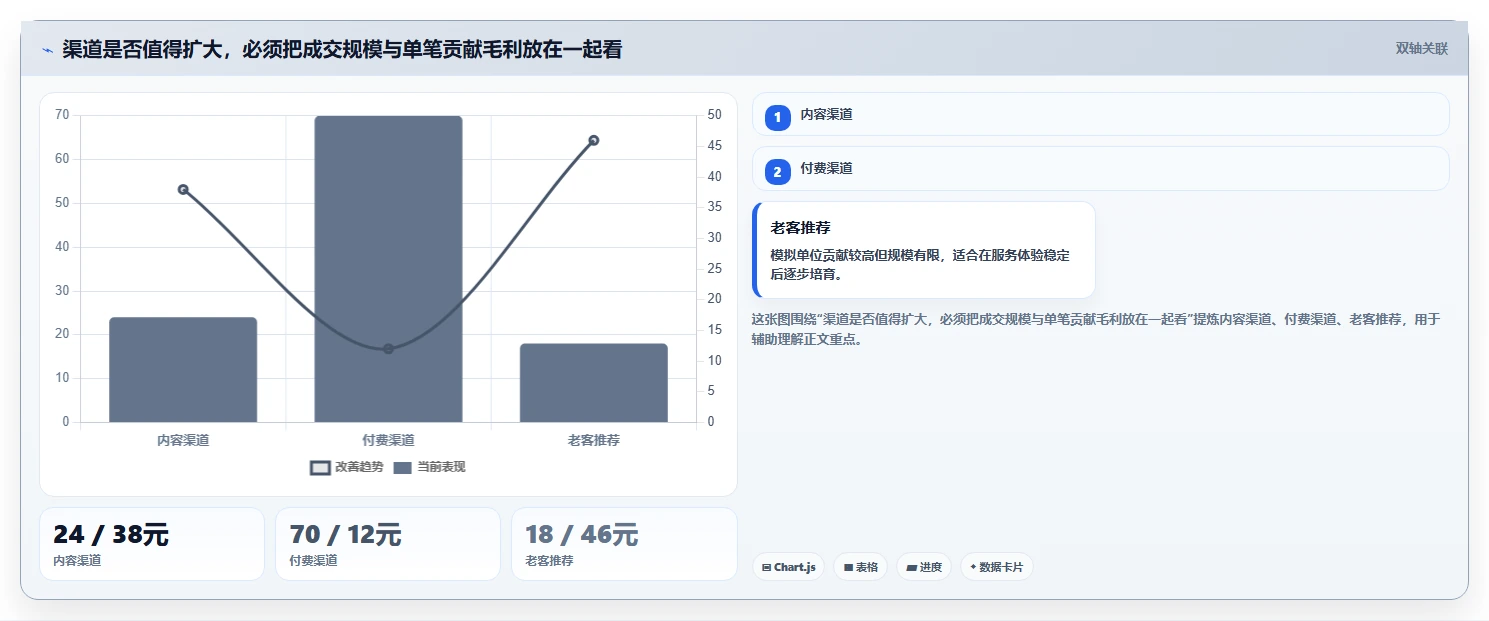
Task: Click the 数据卡片 tag
Action: point(996,567)
